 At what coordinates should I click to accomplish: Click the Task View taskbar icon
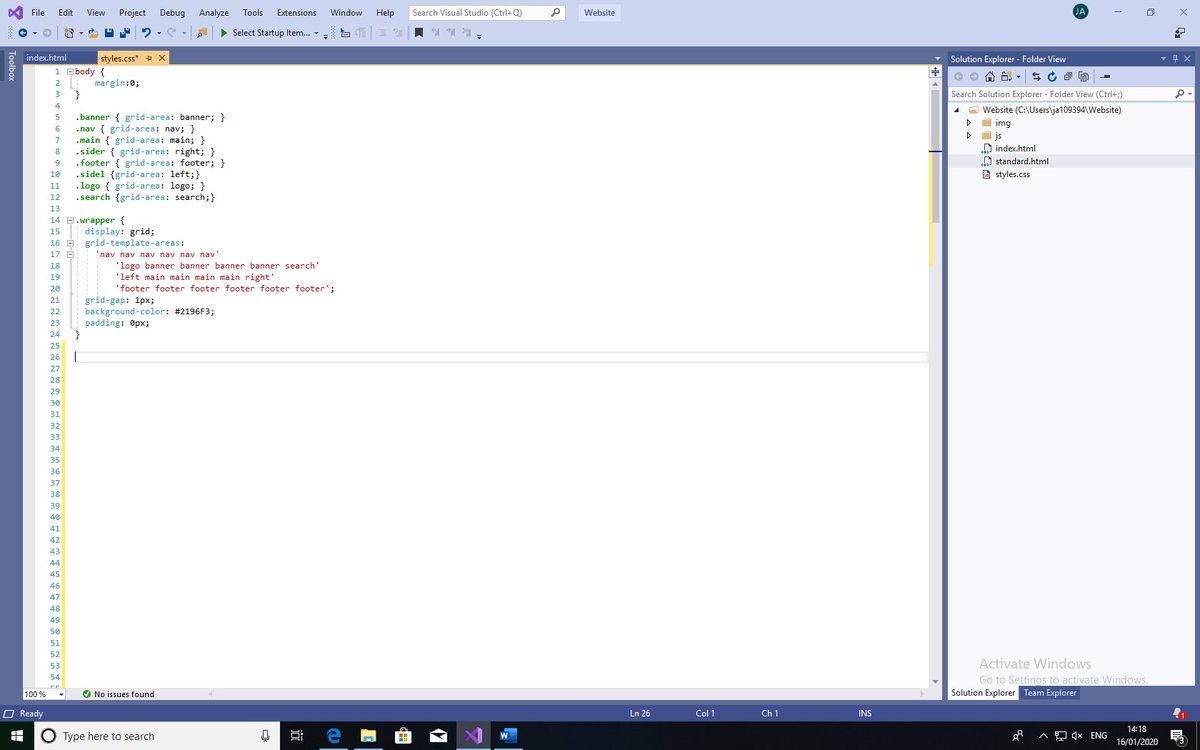[x=297, y=736]
